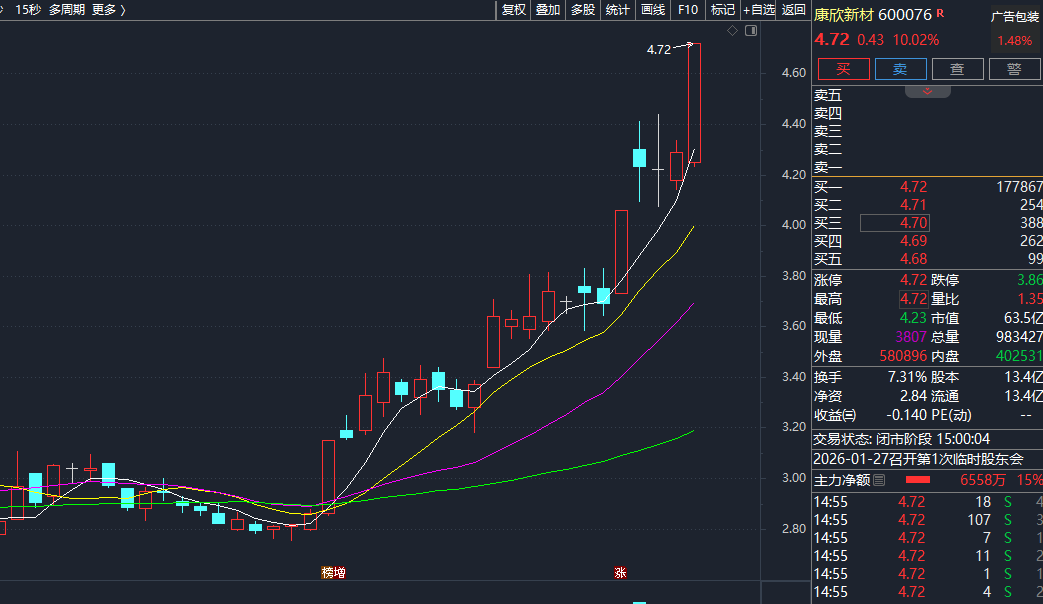Click the 主力净额 details list icon
This screenshot has width=1043, height=604.
tap(879, 481)
